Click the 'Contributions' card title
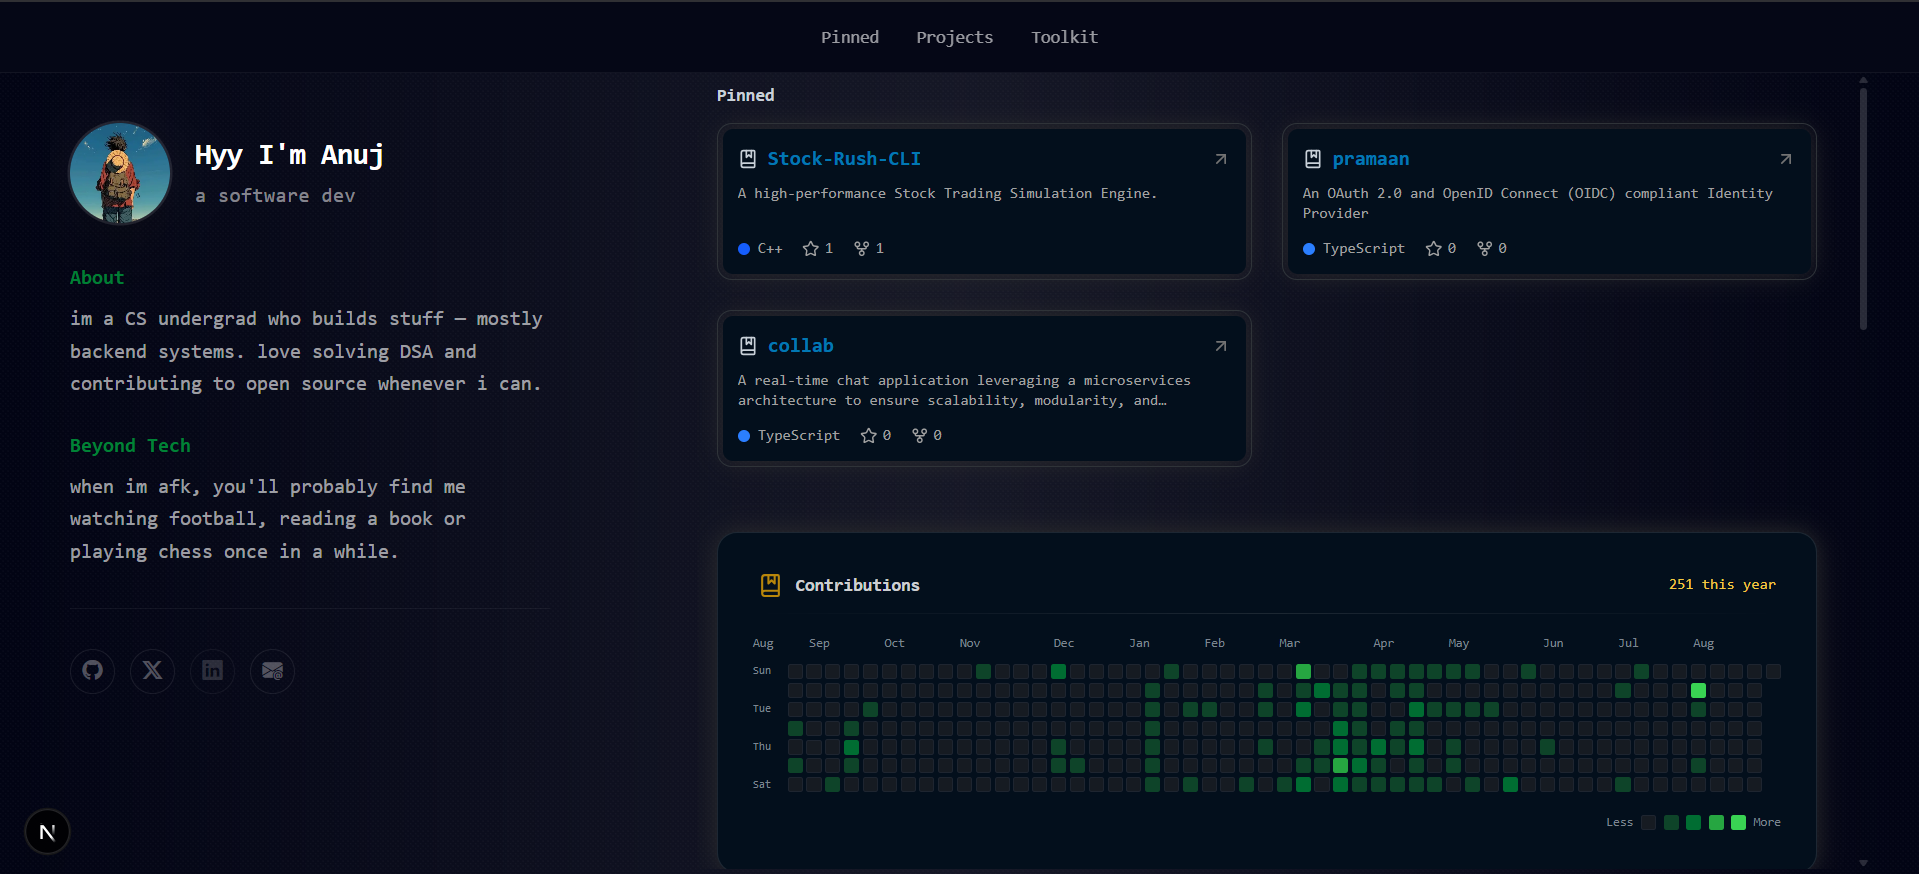 click(x=857, y=585)
